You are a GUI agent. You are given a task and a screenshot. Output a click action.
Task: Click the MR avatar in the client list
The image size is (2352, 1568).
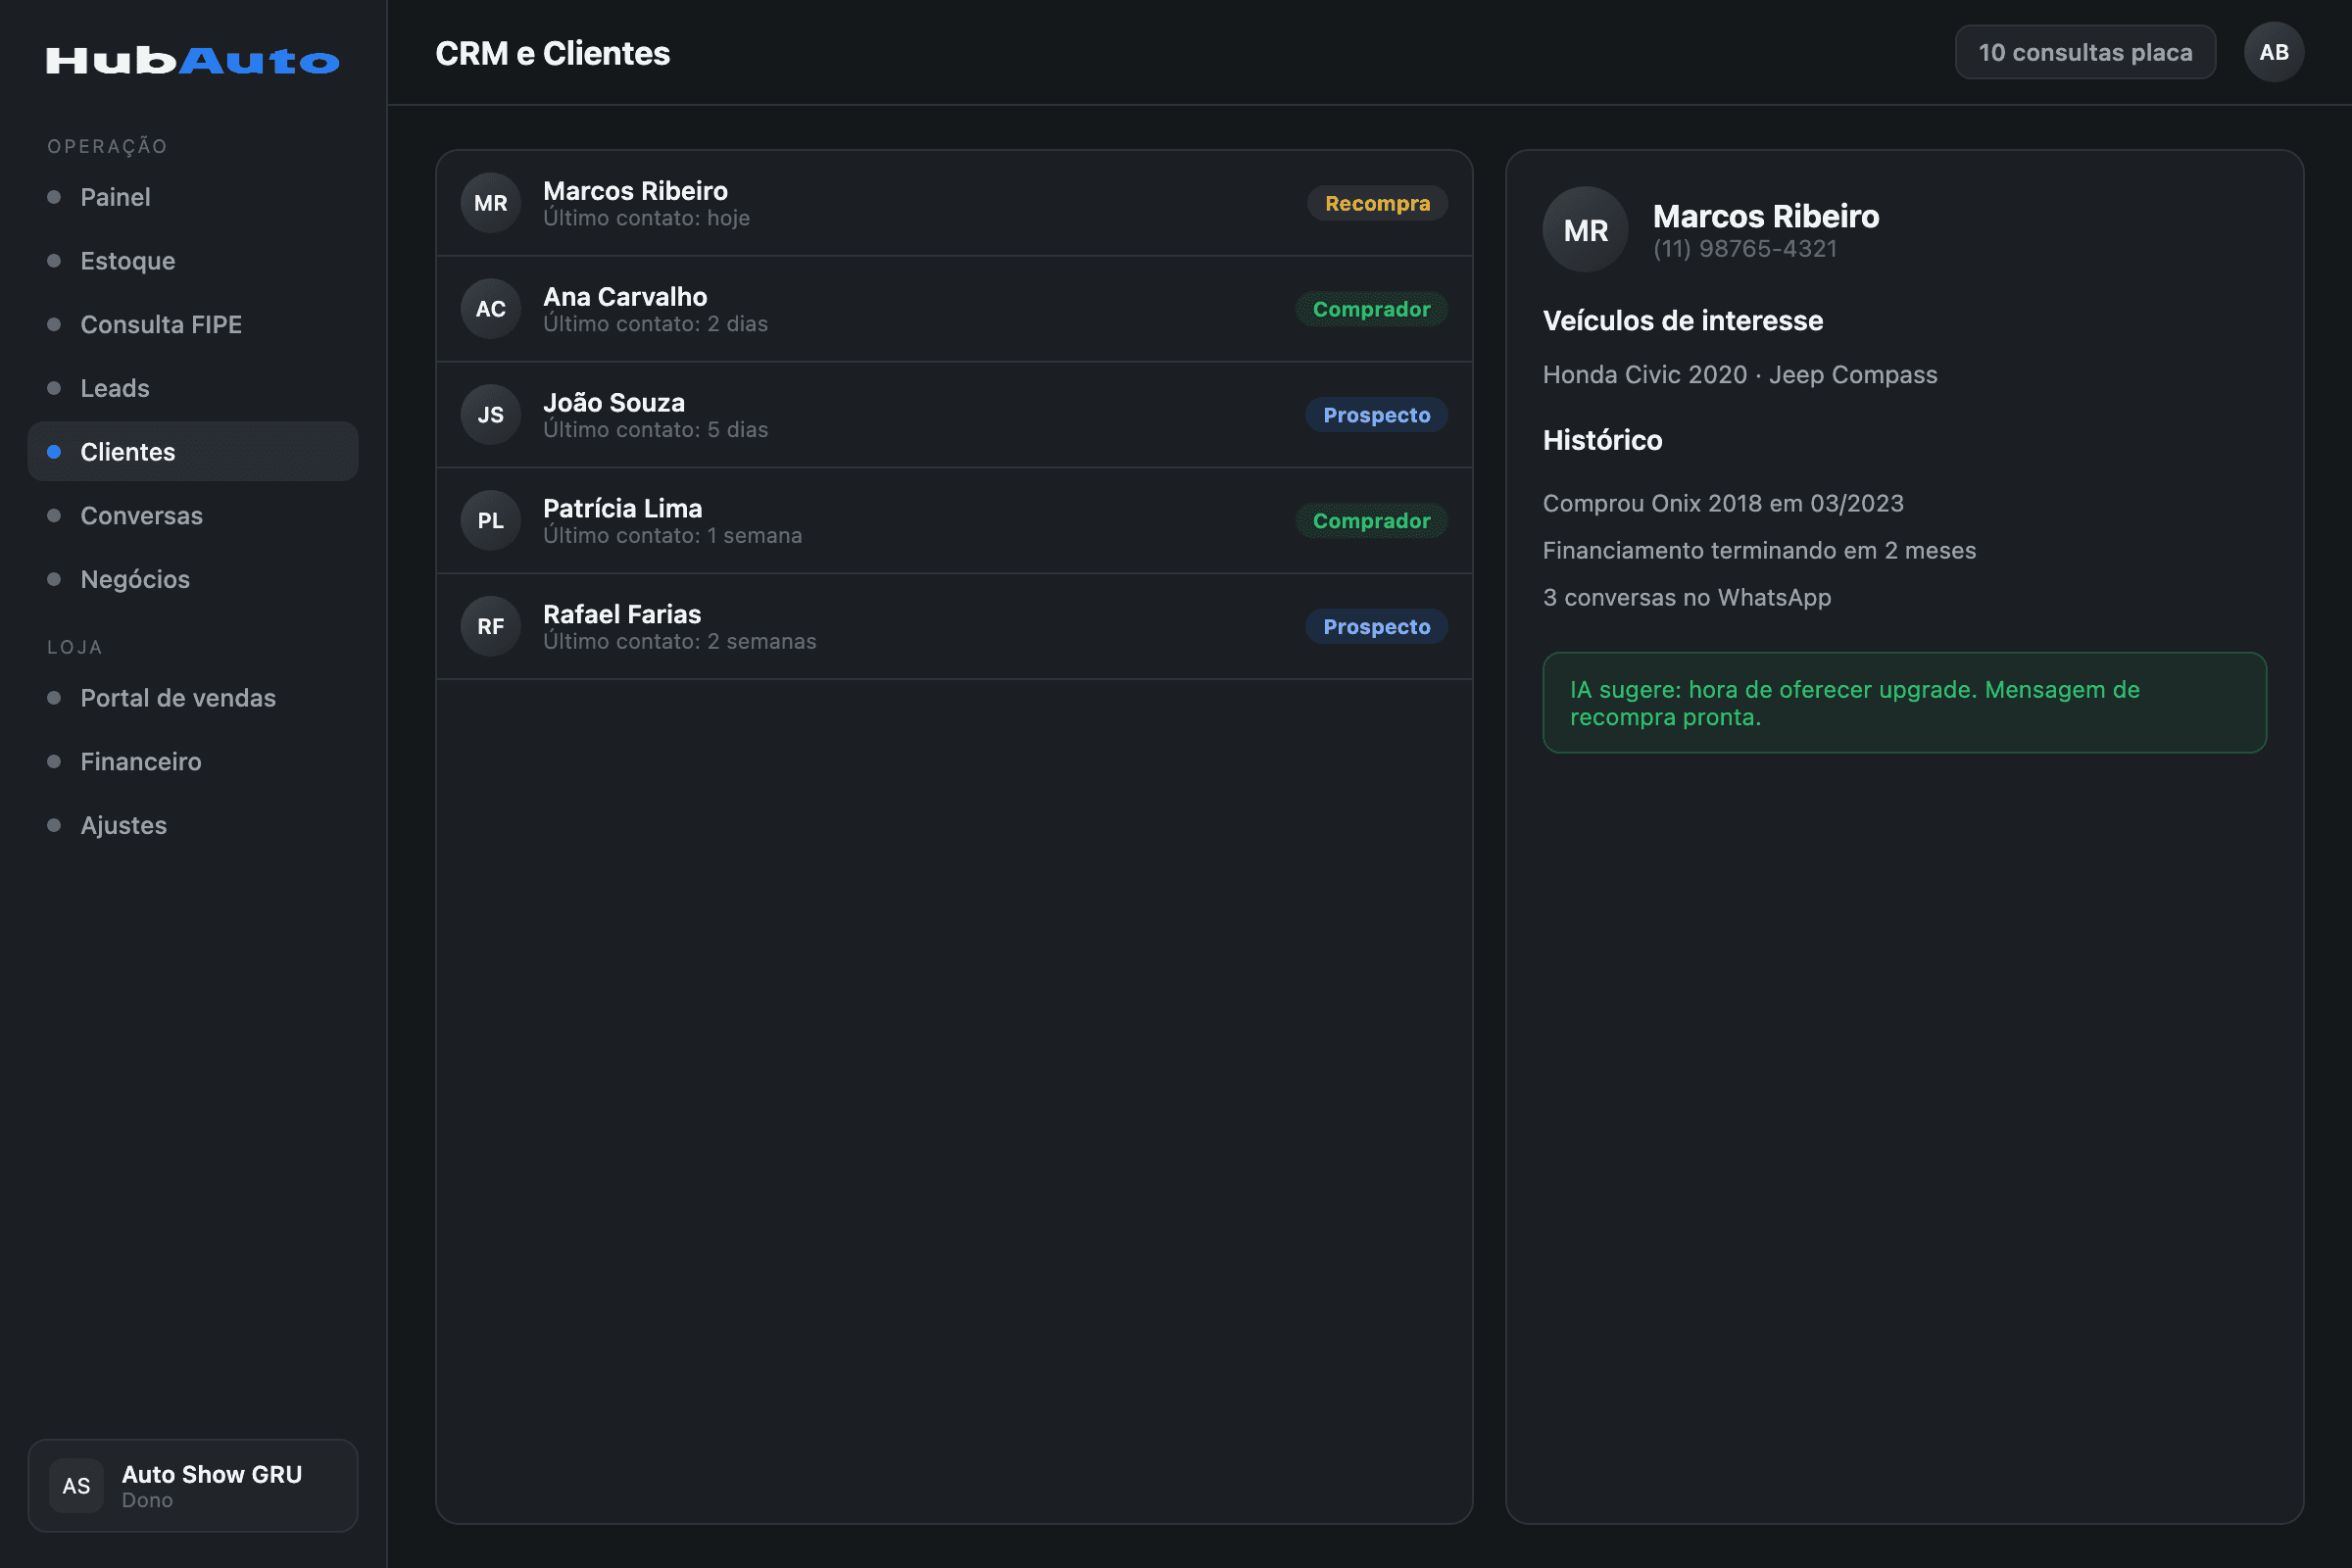click(490, 203)
